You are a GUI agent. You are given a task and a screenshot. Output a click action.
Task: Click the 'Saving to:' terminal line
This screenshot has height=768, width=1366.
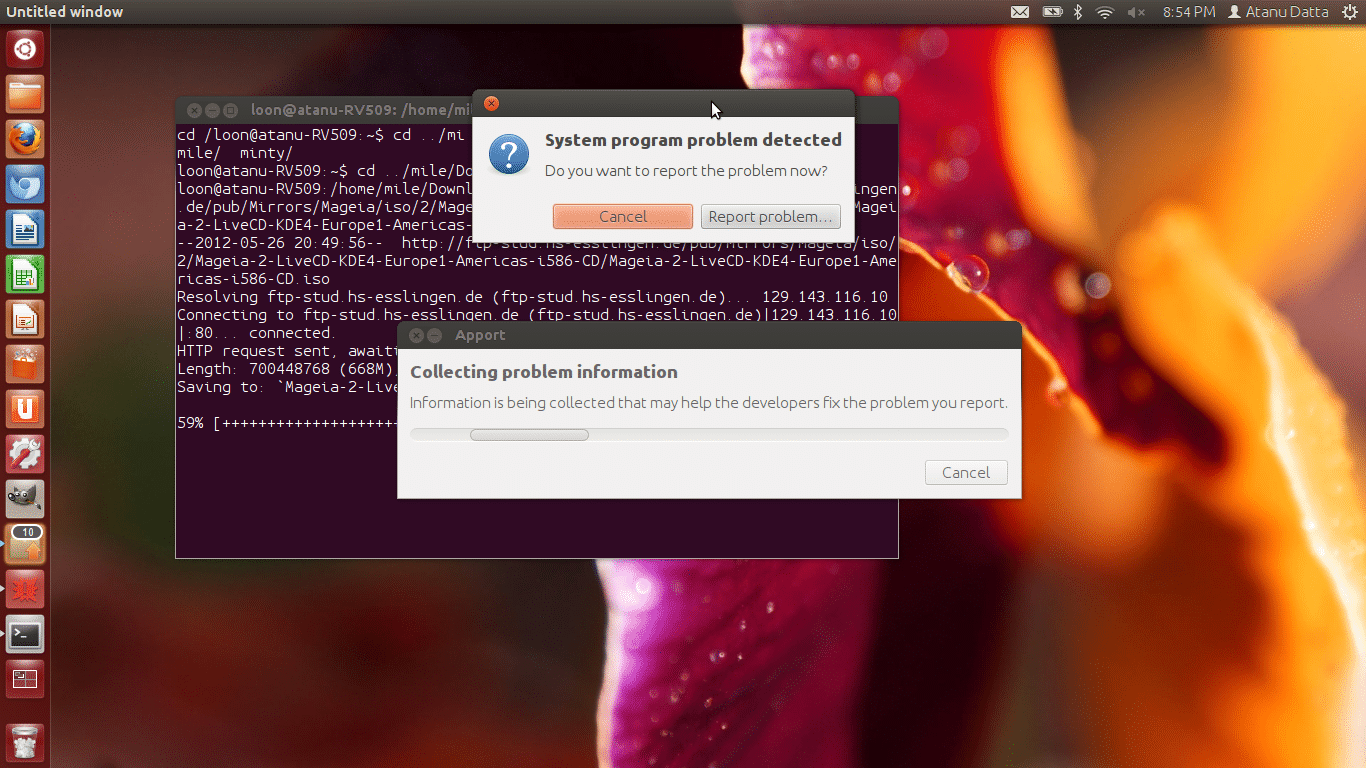pyautogui.click(x=288, y=387)
